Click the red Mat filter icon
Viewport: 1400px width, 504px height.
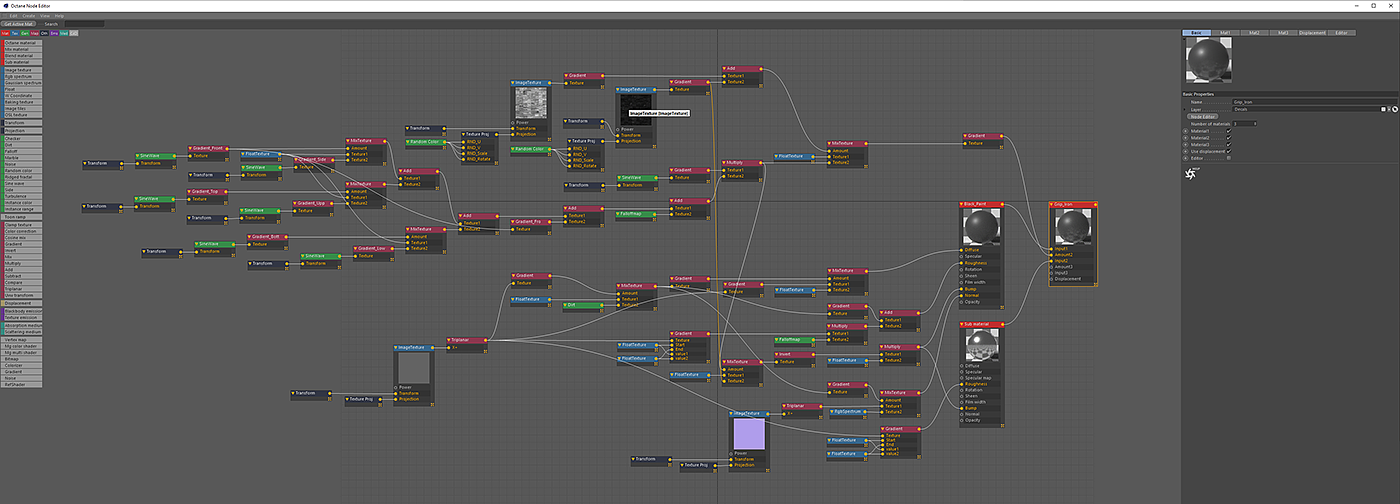(5, 33)
